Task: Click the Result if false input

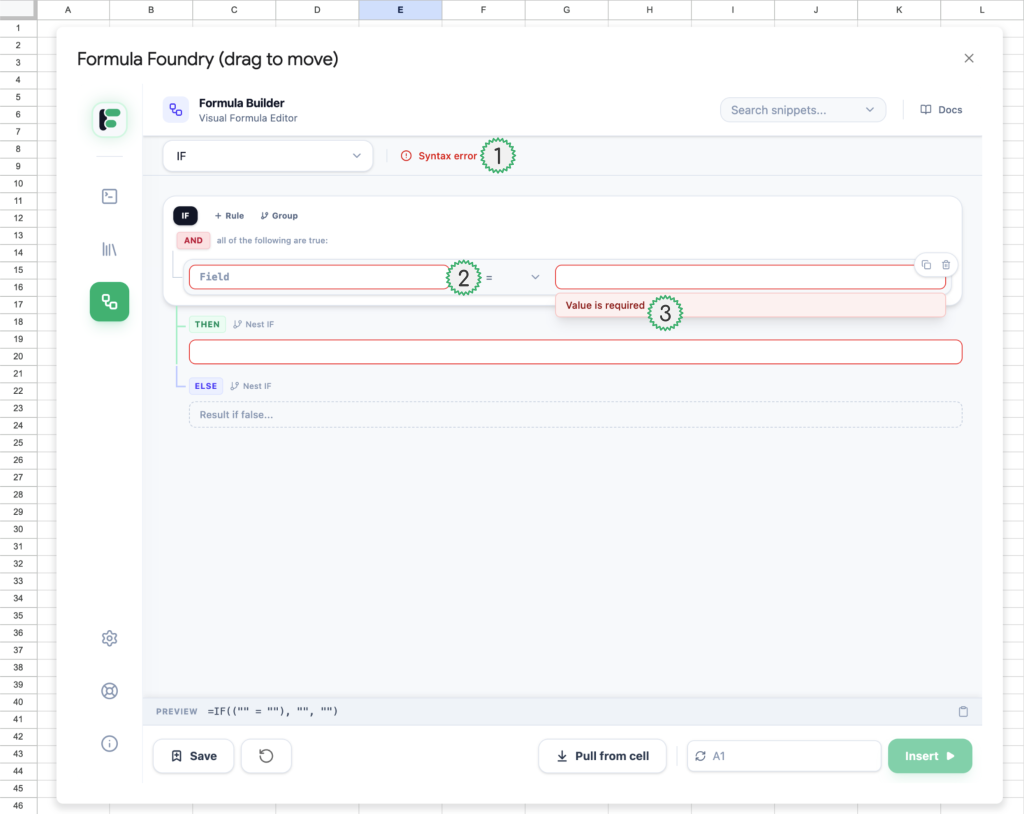Action: (575, 415)
